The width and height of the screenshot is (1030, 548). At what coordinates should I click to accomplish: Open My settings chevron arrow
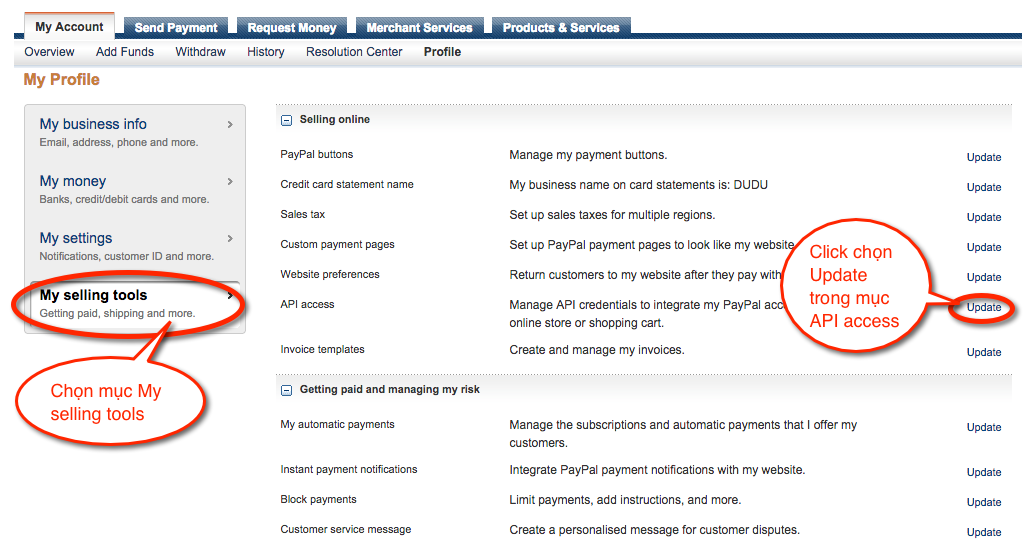tap(230, 239)
